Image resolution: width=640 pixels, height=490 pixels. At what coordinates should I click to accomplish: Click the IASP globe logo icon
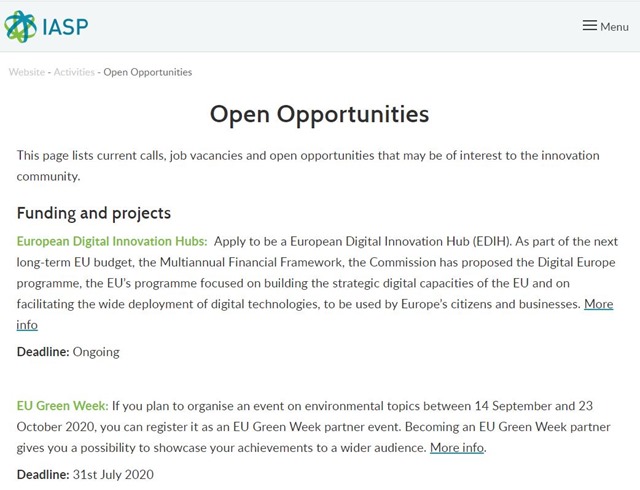click(20, 27)
